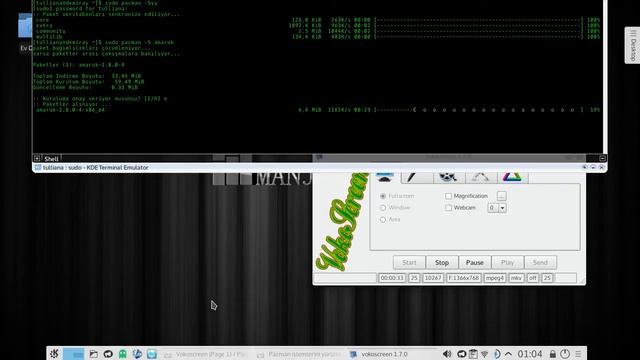
Task: Click the power leave icon
Action: pos(565,354)
